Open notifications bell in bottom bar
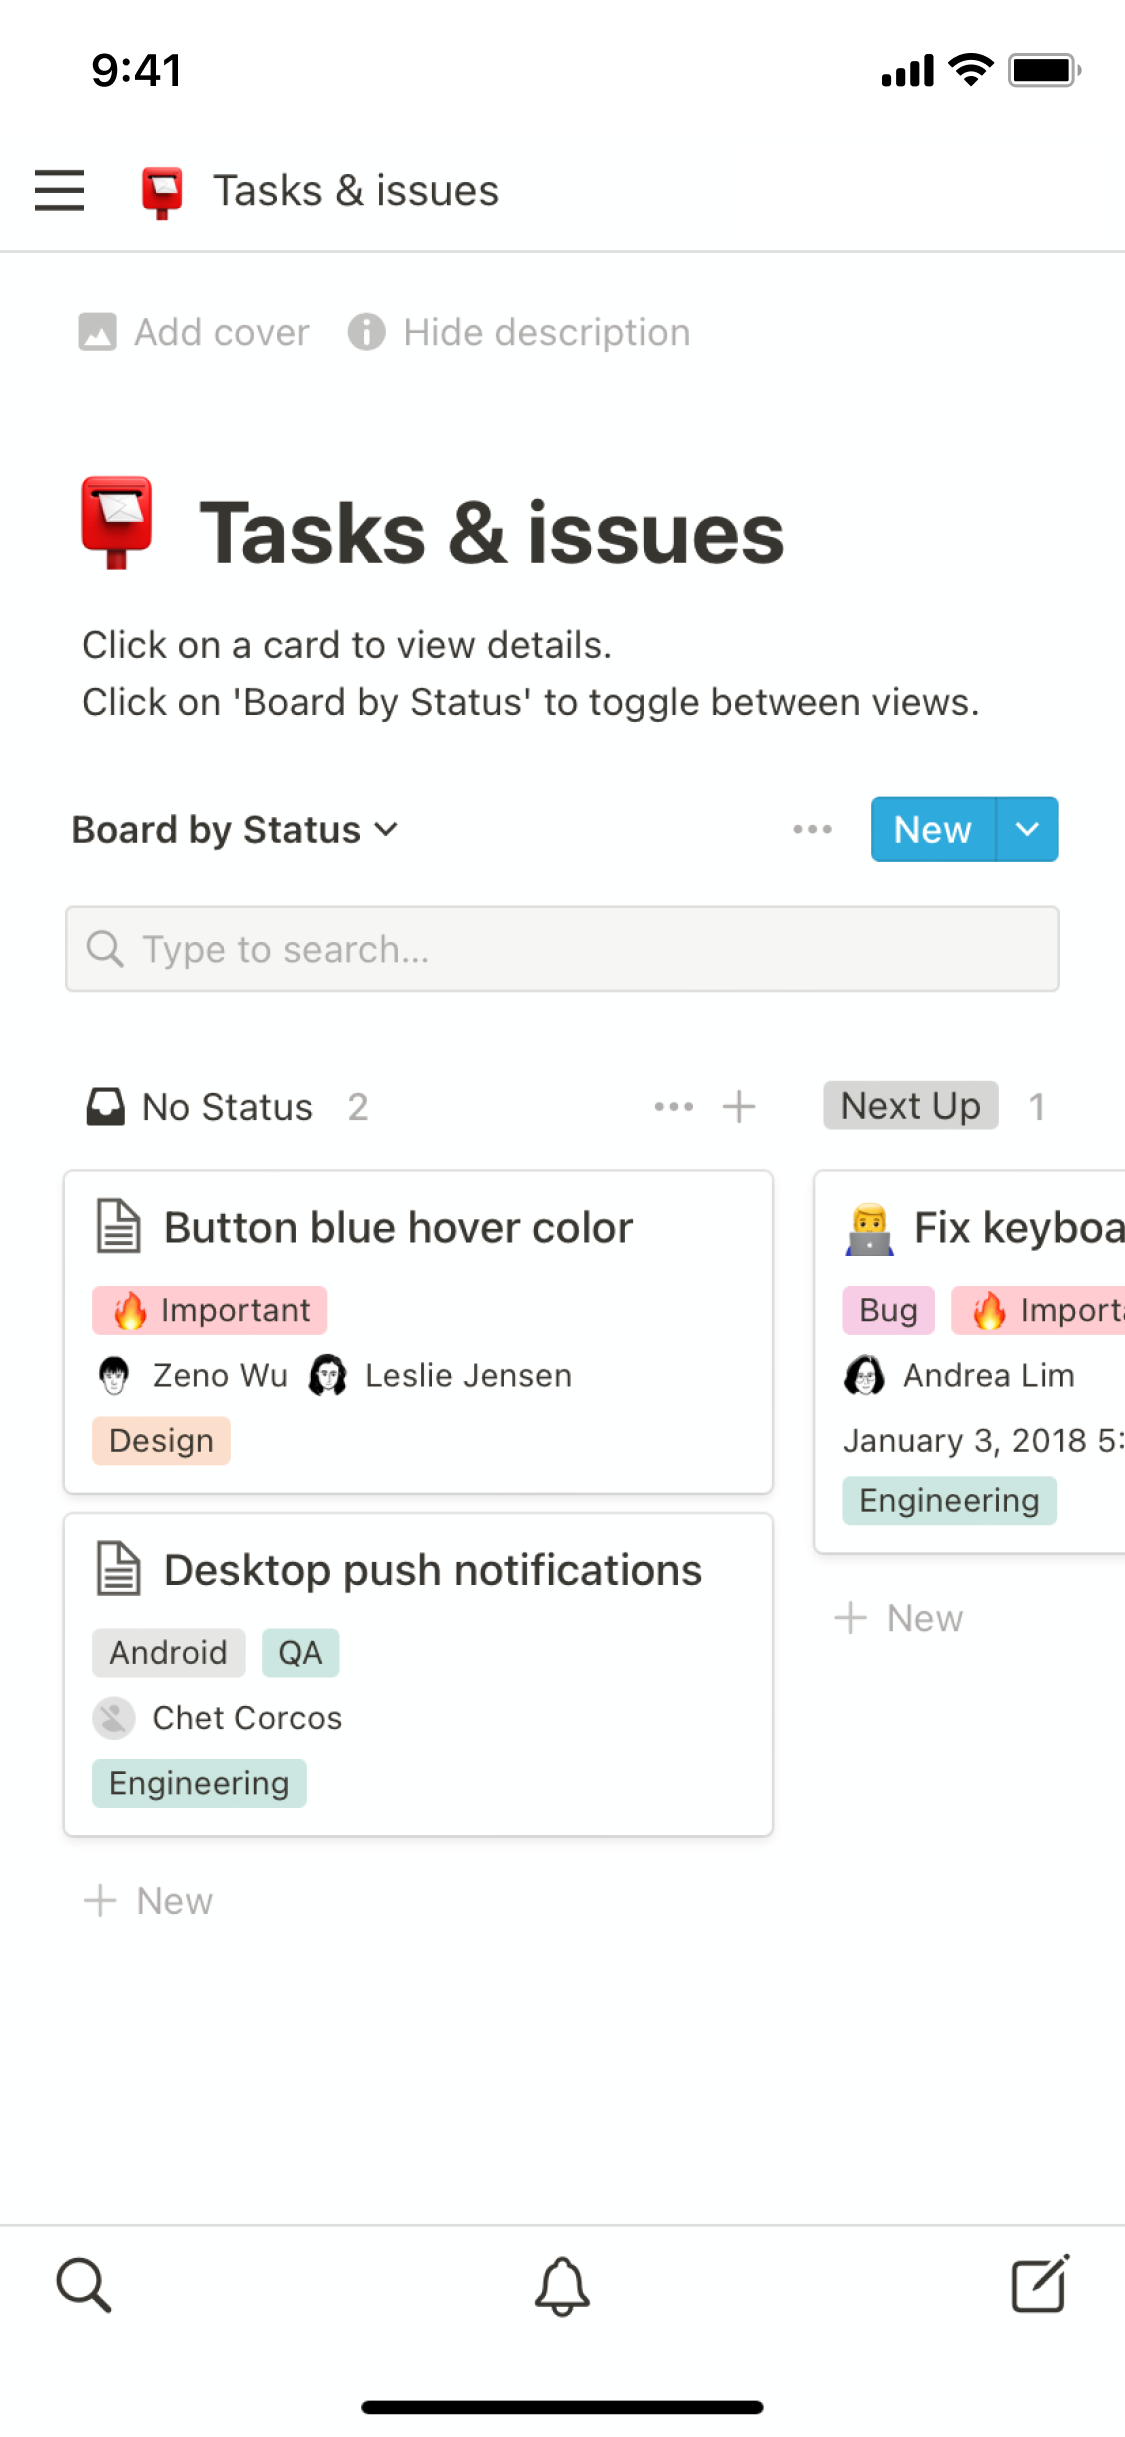 click(x=562, y=2286)
